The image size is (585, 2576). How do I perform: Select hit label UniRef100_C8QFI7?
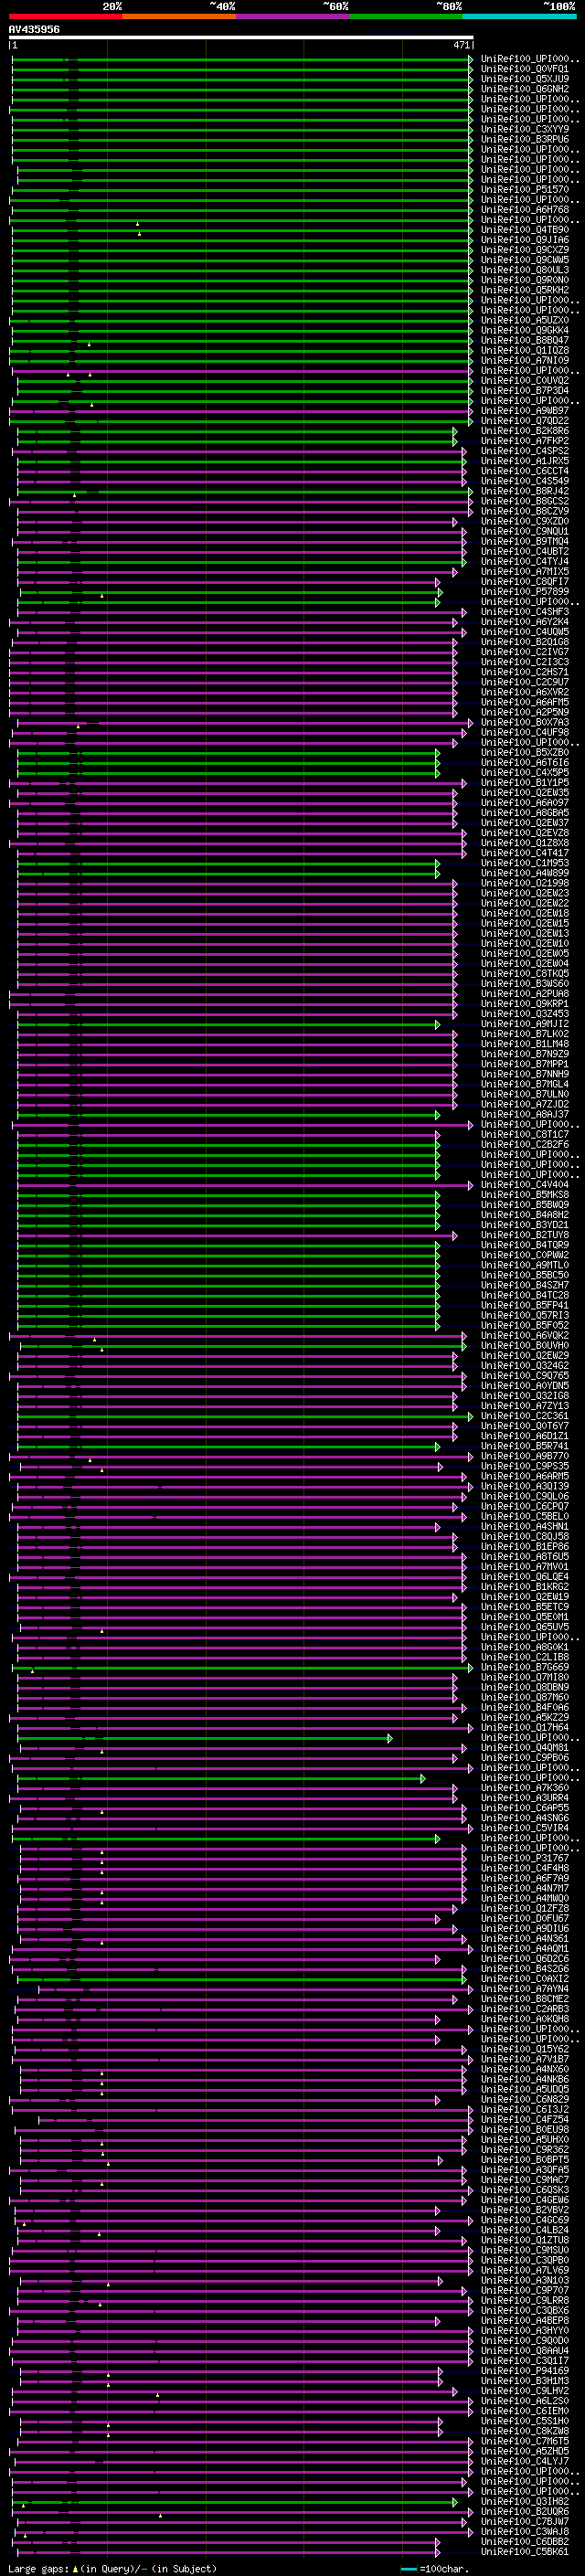pos(525,581)
